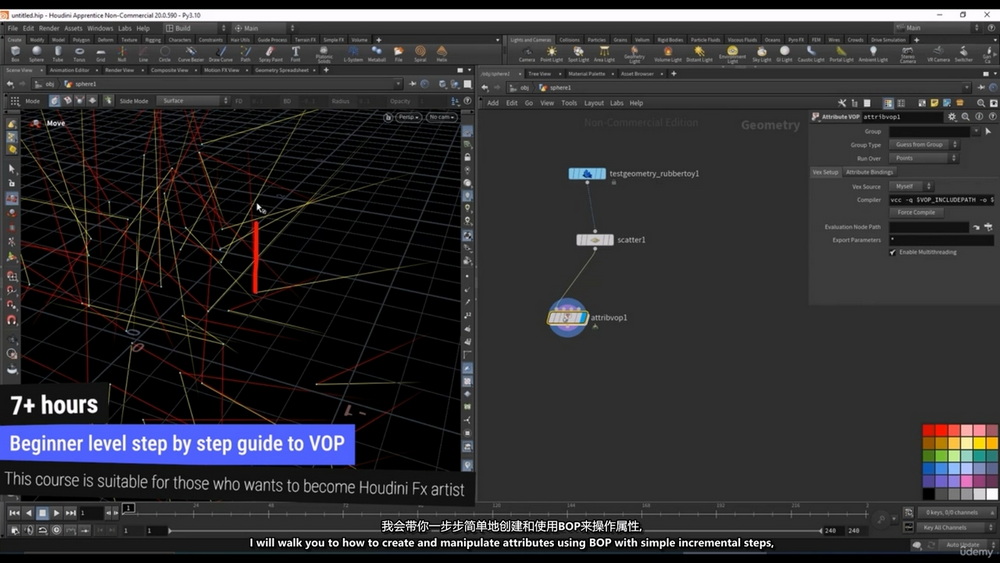This screenshot has width=1000, height=563.
Task: Add a Distant Light
Action: [700, 54]
